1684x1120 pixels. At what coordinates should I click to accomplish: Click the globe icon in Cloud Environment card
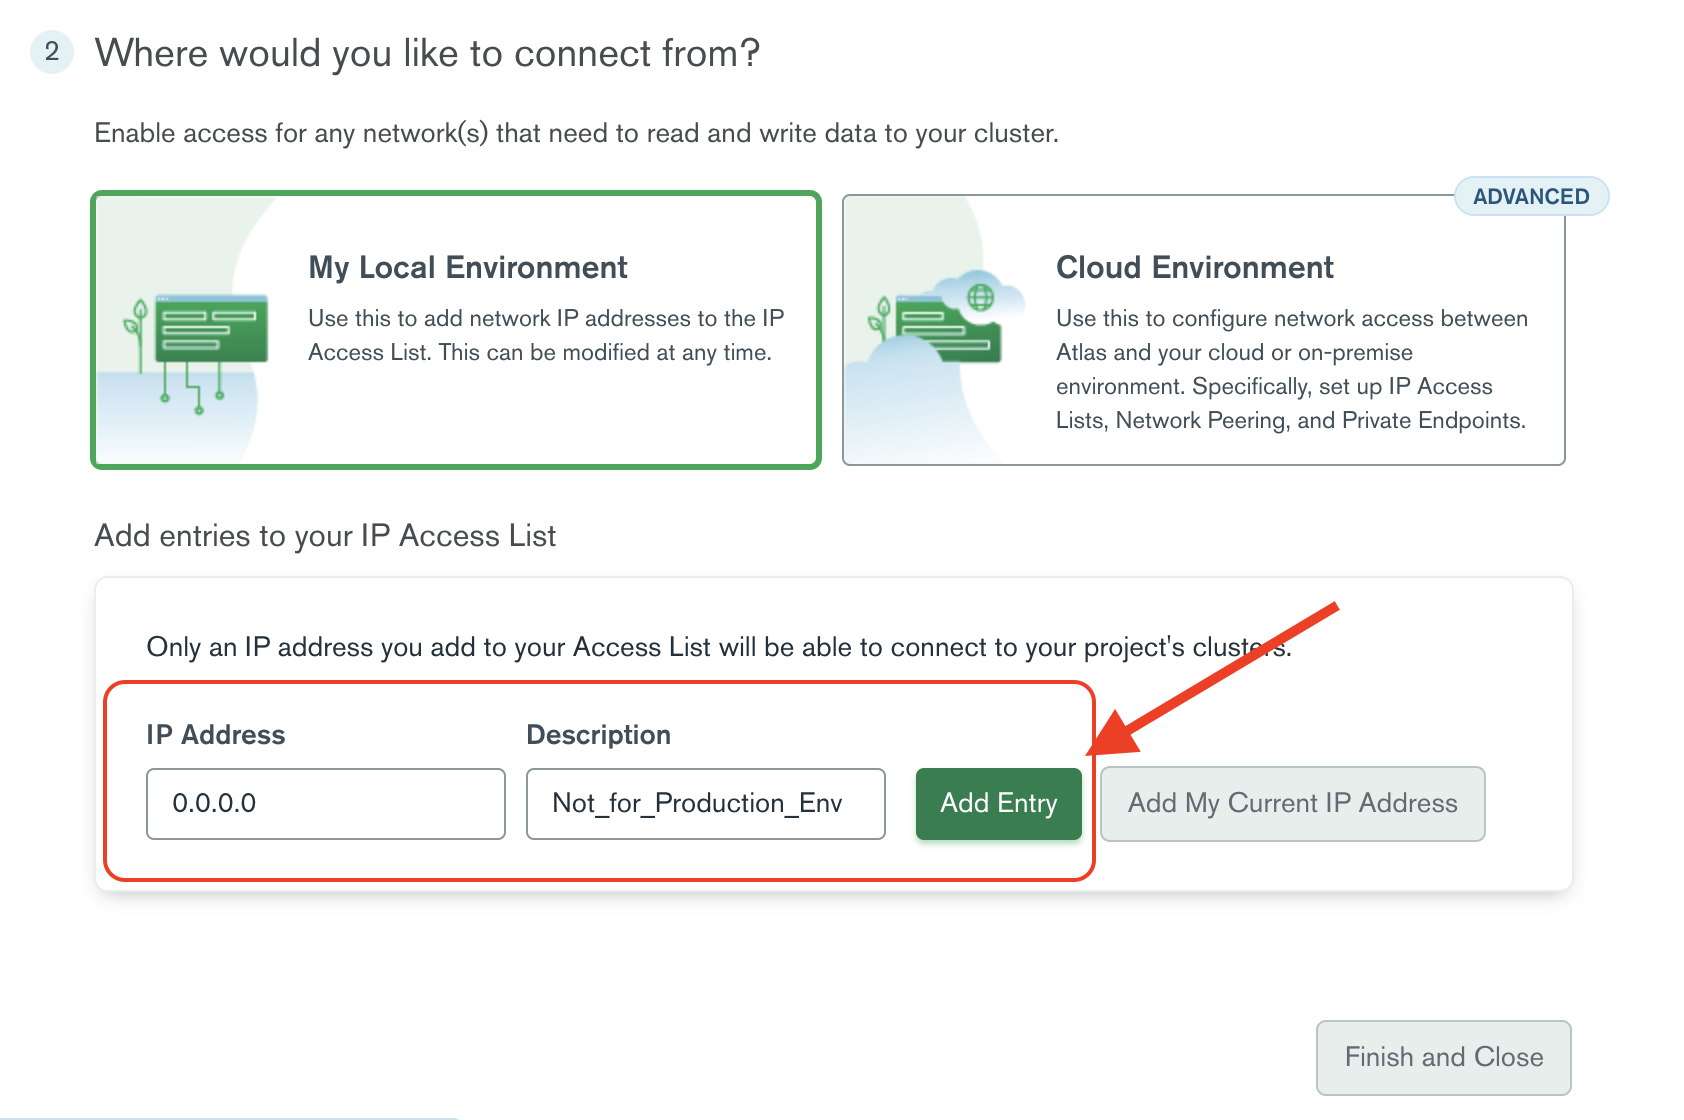click(981, 297)
